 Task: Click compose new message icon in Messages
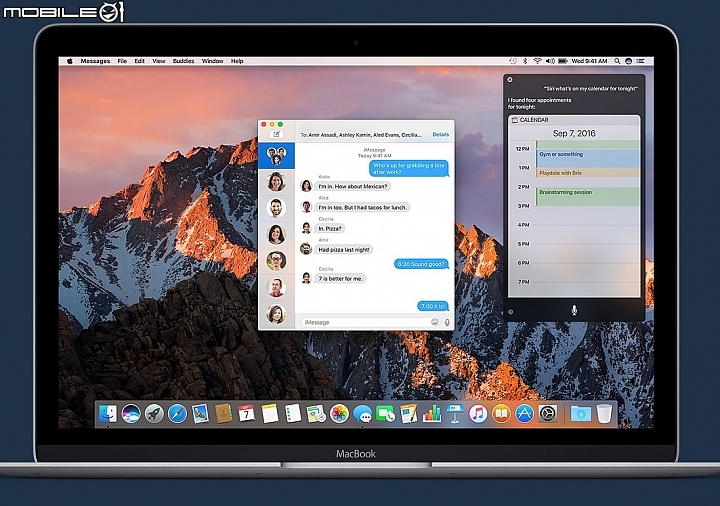(276, 135)
